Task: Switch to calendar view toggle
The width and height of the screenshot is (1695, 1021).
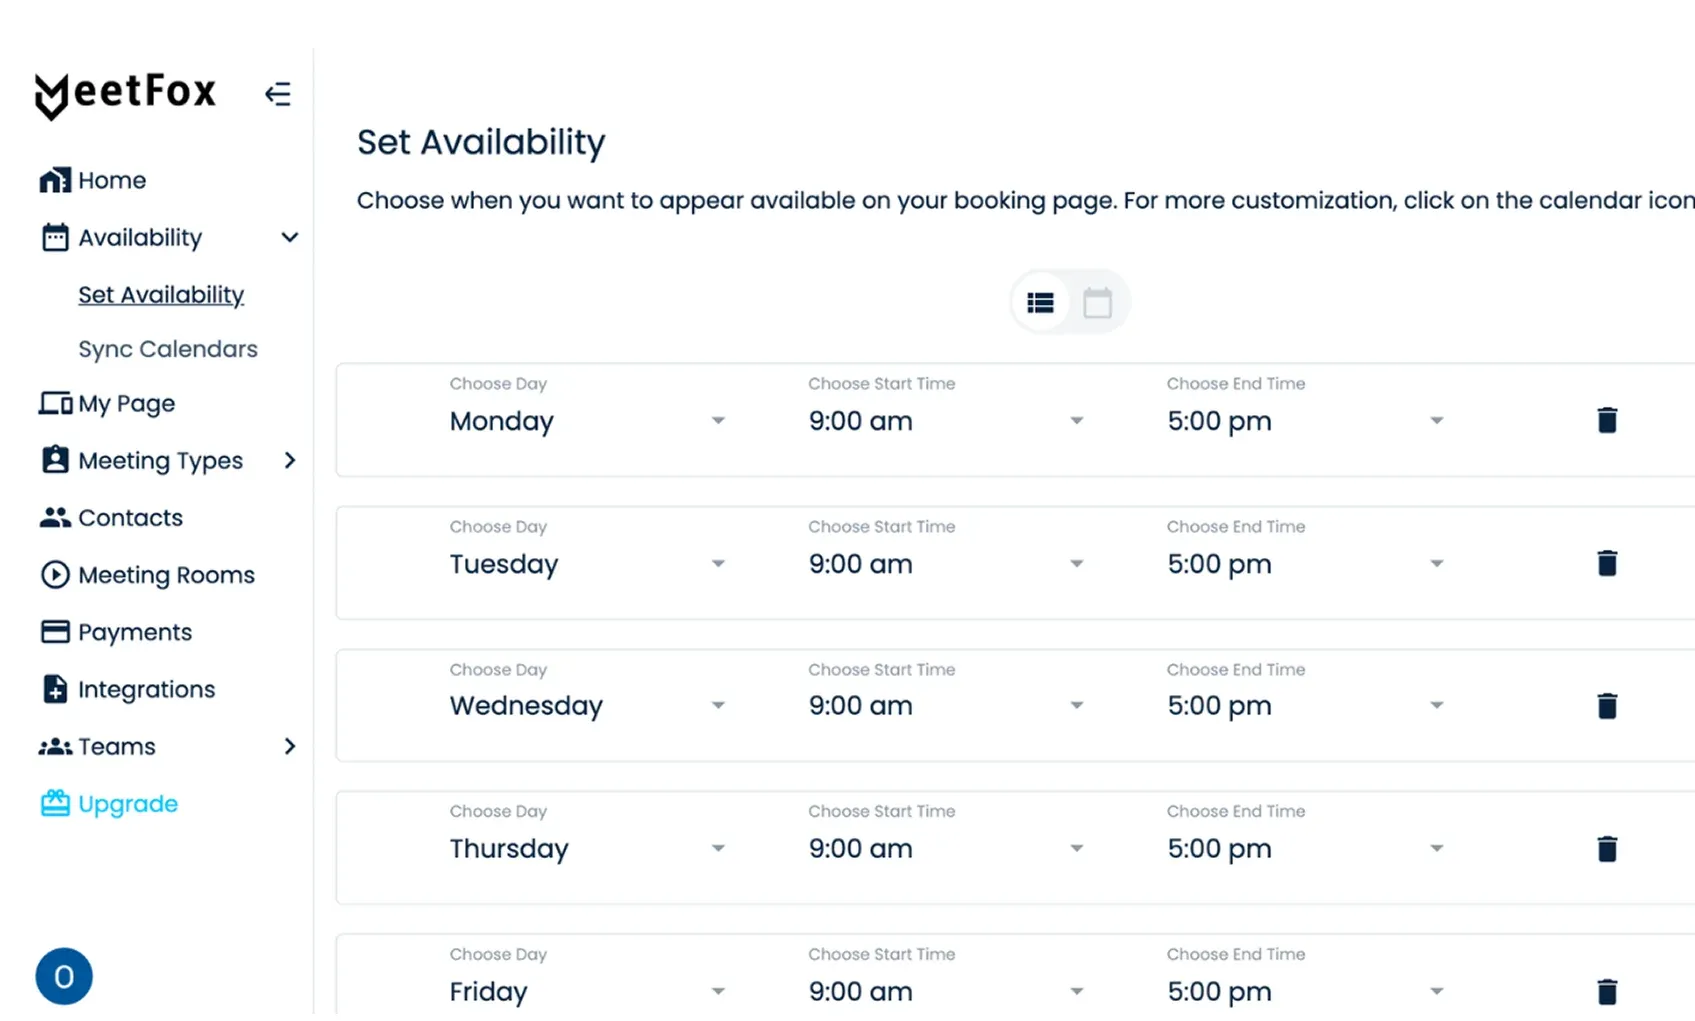Action: click(1097, 302)
